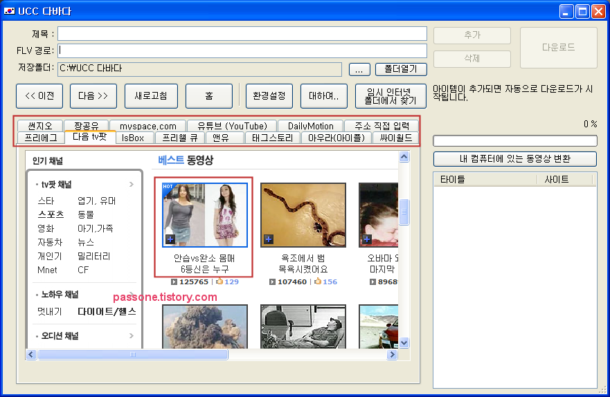Open the 뉴스 channel link
The image size is (610, 397).
click(86, 242)
